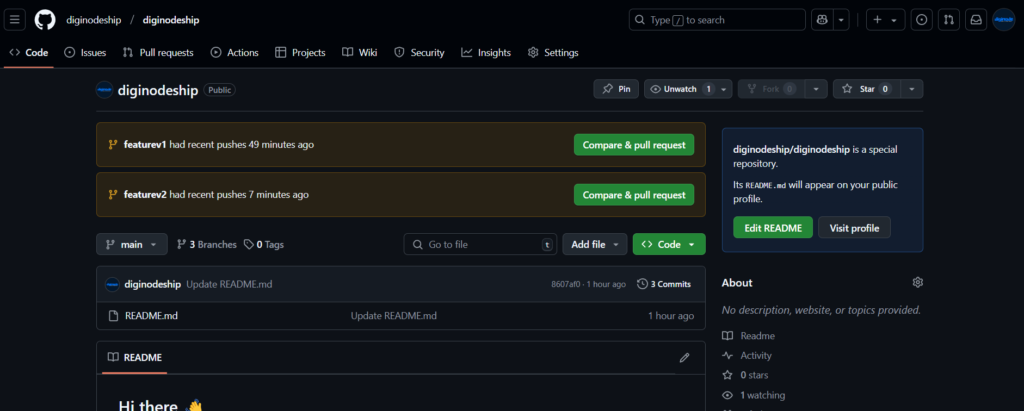Open the notifications inbox icon
Viewport: 1024px width, 411px height.
pyautogui.click(x=975, y=20)
